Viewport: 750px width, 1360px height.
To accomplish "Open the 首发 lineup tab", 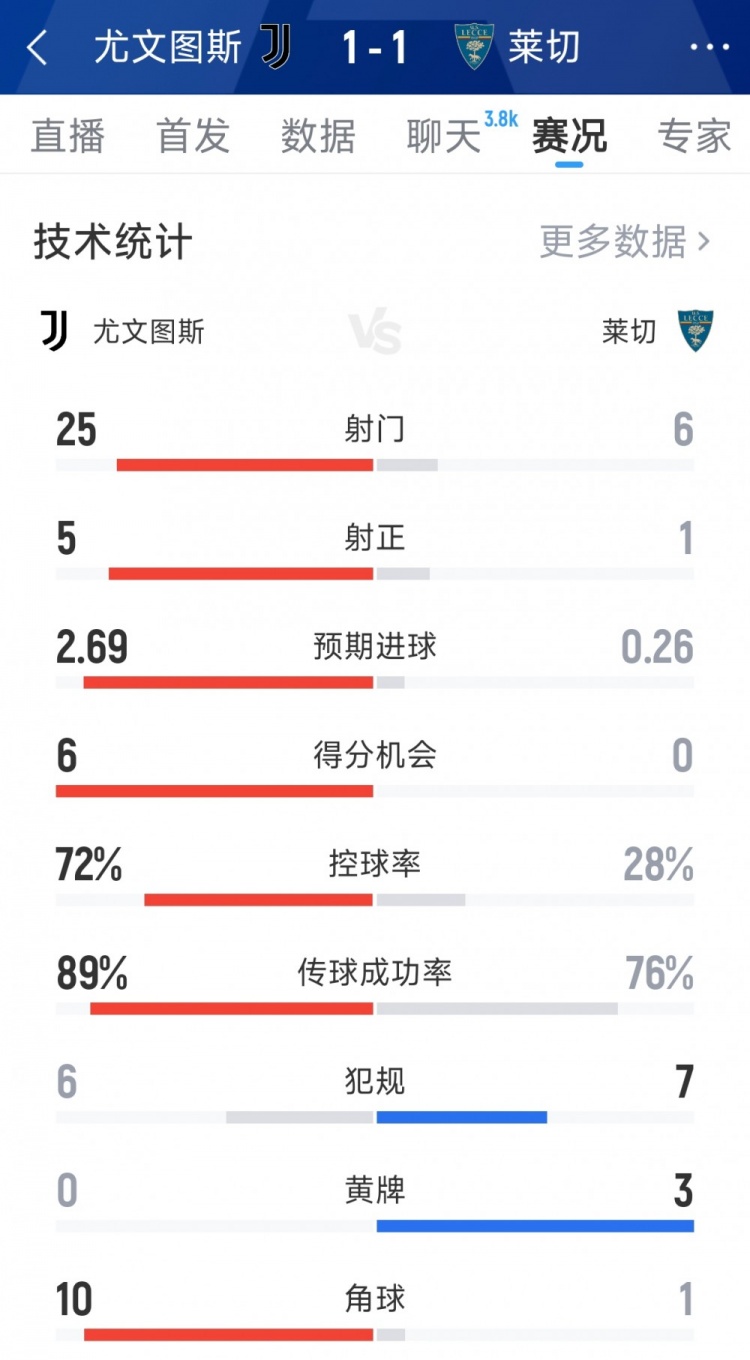I will [193, 136].
